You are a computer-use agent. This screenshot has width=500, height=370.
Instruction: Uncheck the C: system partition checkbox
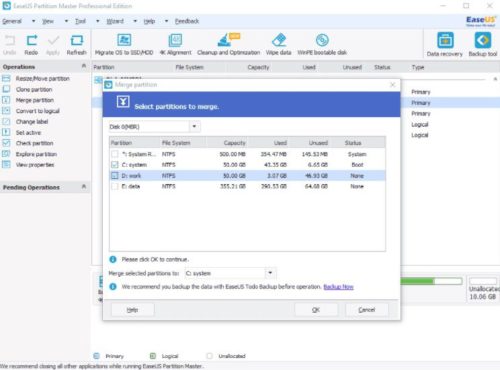click(x=115, y=165)
